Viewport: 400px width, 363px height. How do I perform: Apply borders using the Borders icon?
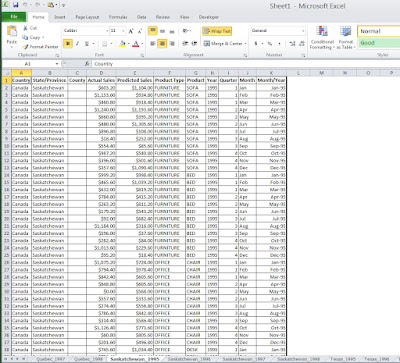coord(104,44)
